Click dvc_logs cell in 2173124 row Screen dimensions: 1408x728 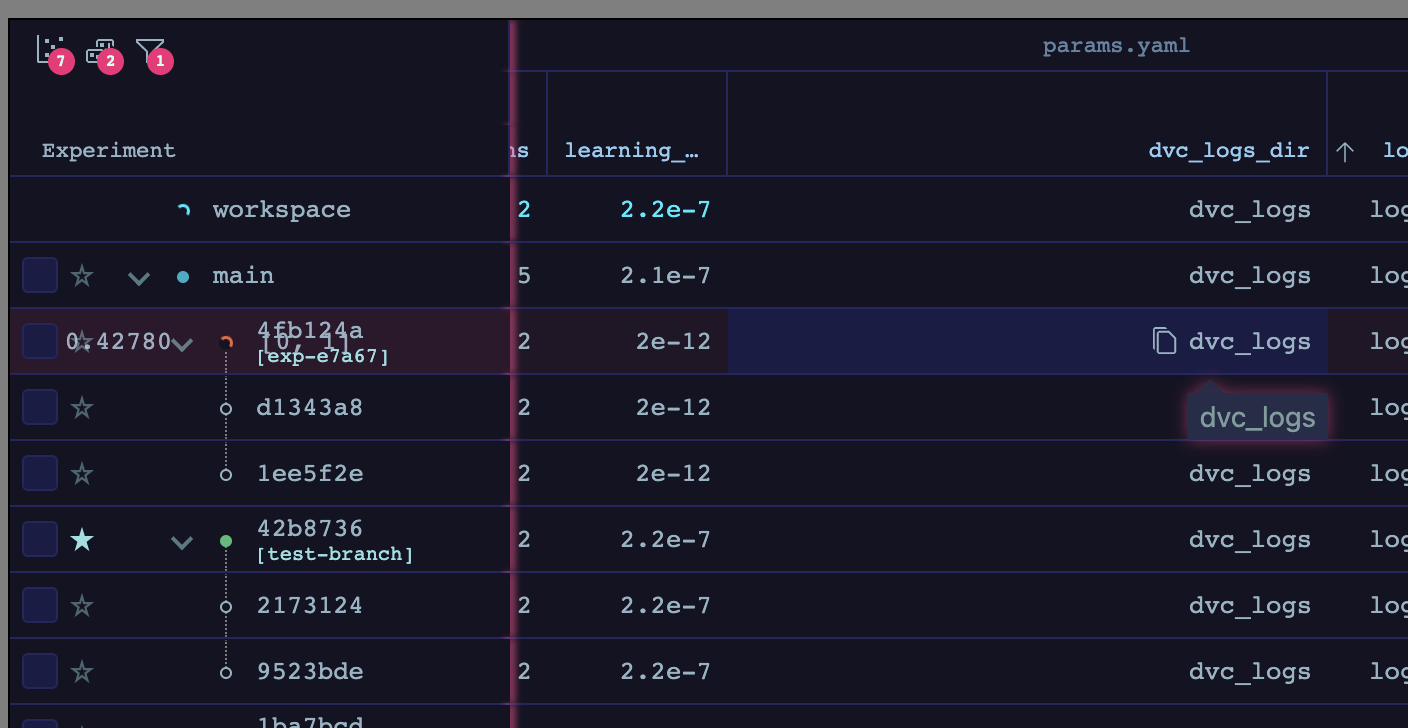pyautogui.click(x=1250, y=605)
